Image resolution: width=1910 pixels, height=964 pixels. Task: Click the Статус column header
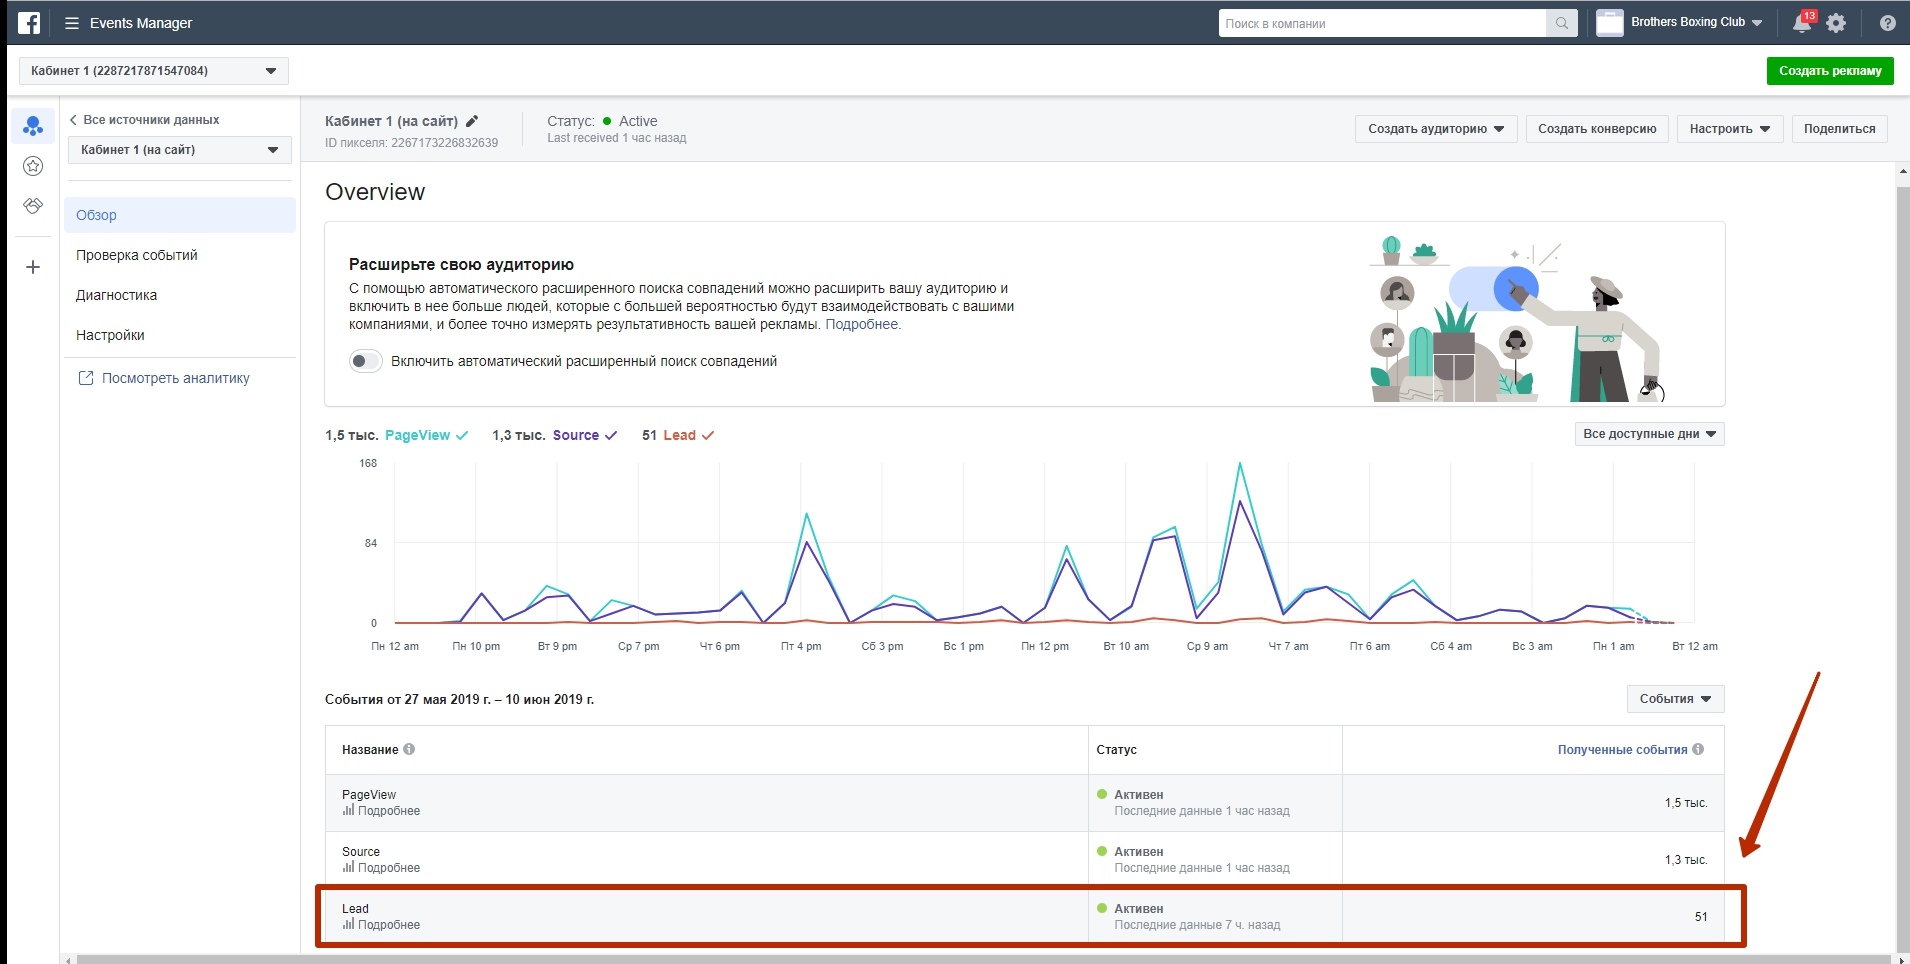1116,749
